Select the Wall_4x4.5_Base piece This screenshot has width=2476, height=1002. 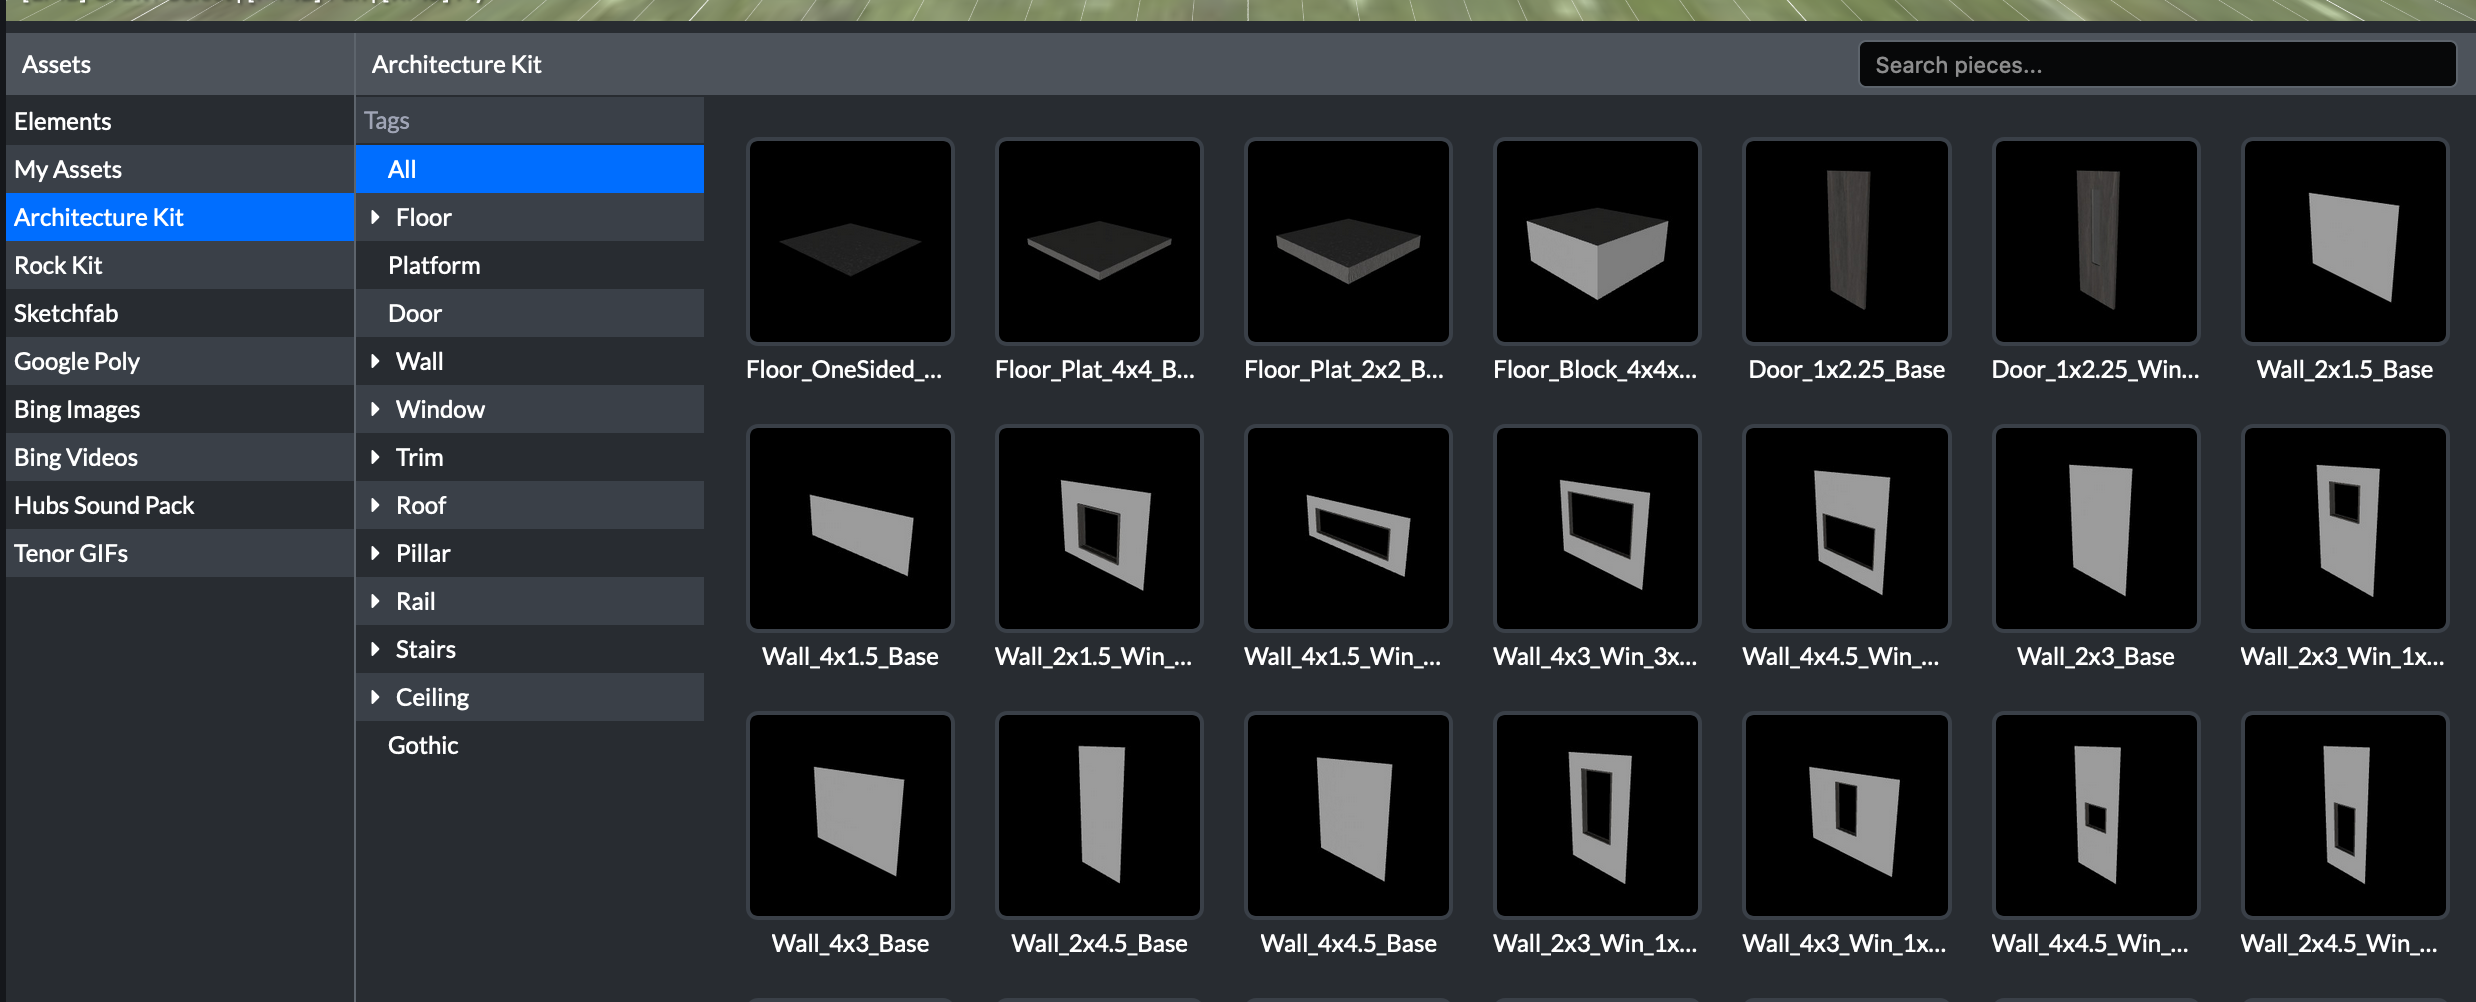[1348, 815]
